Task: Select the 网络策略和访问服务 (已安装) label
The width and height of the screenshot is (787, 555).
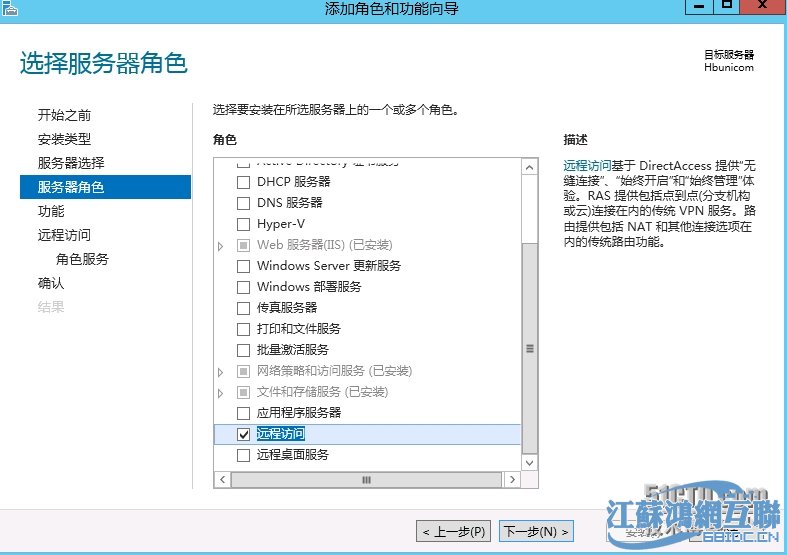Action: 334,371
